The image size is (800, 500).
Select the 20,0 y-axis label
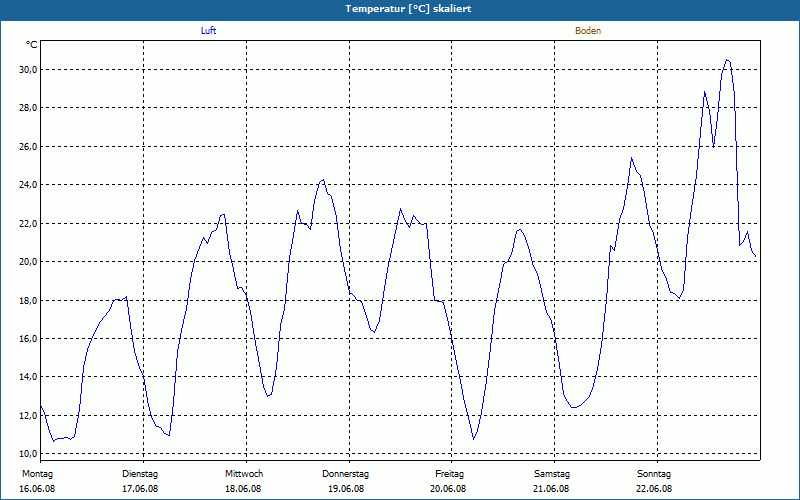[x=28, y=262]
